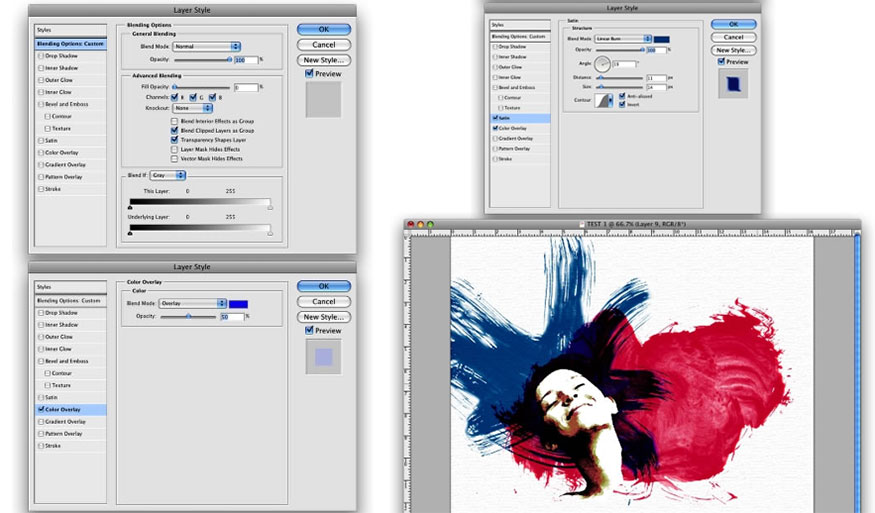This screenshot has width=875, height=513.
Task: Enable Layer Mask Hides Effects checkbox
Action: (174, 149)
